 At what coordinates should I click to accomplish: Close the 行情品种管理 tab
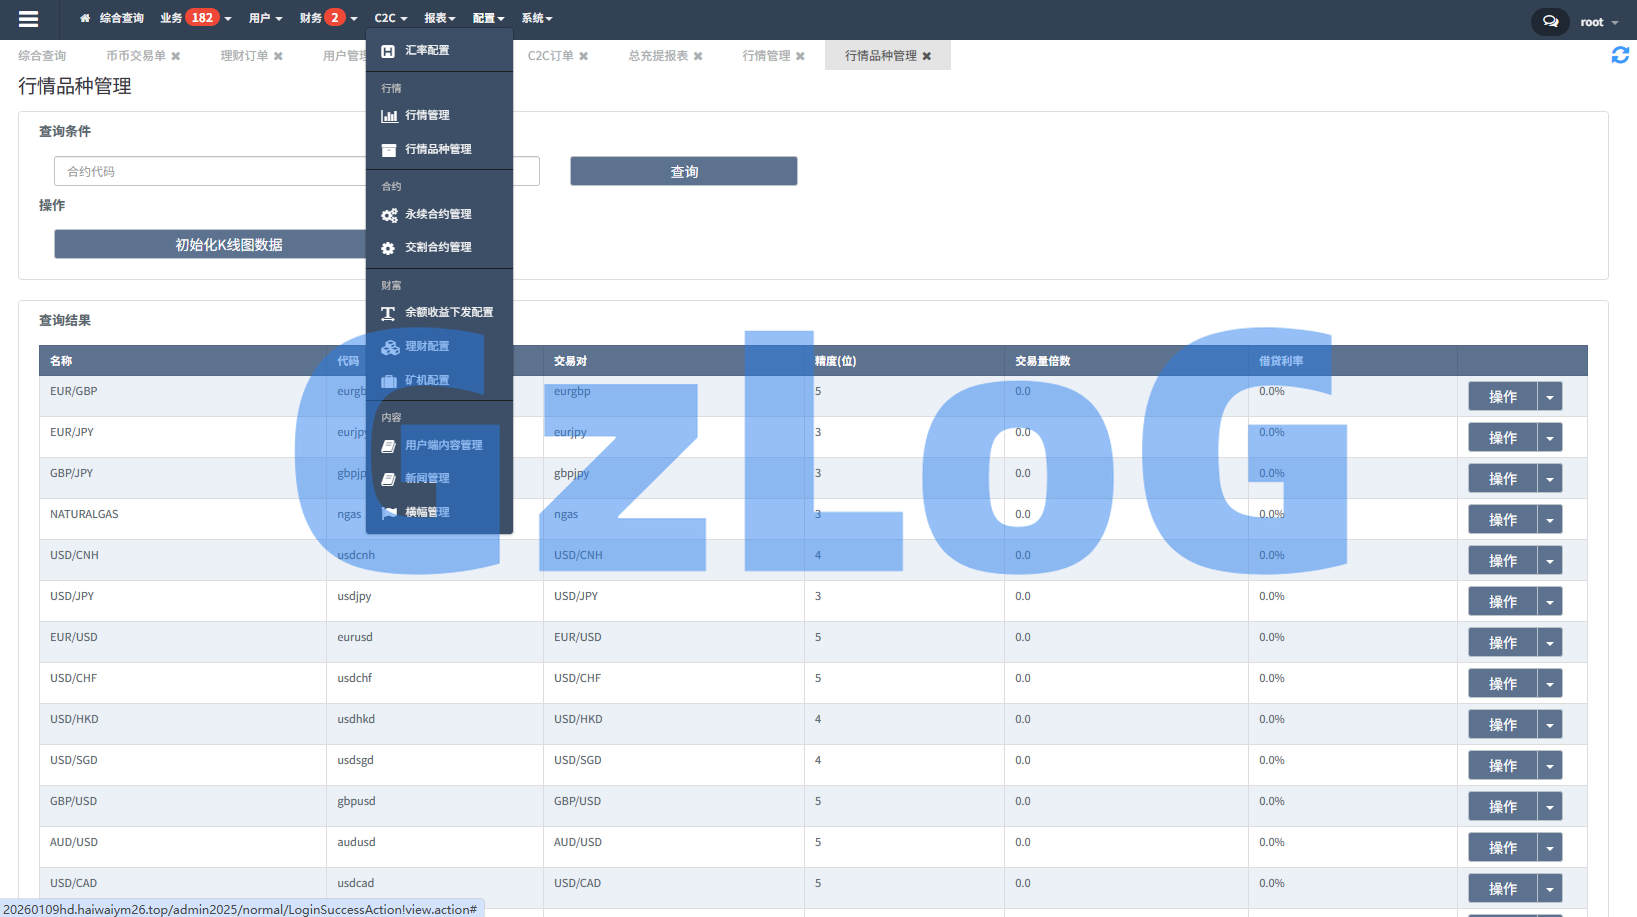coord(927,56)
